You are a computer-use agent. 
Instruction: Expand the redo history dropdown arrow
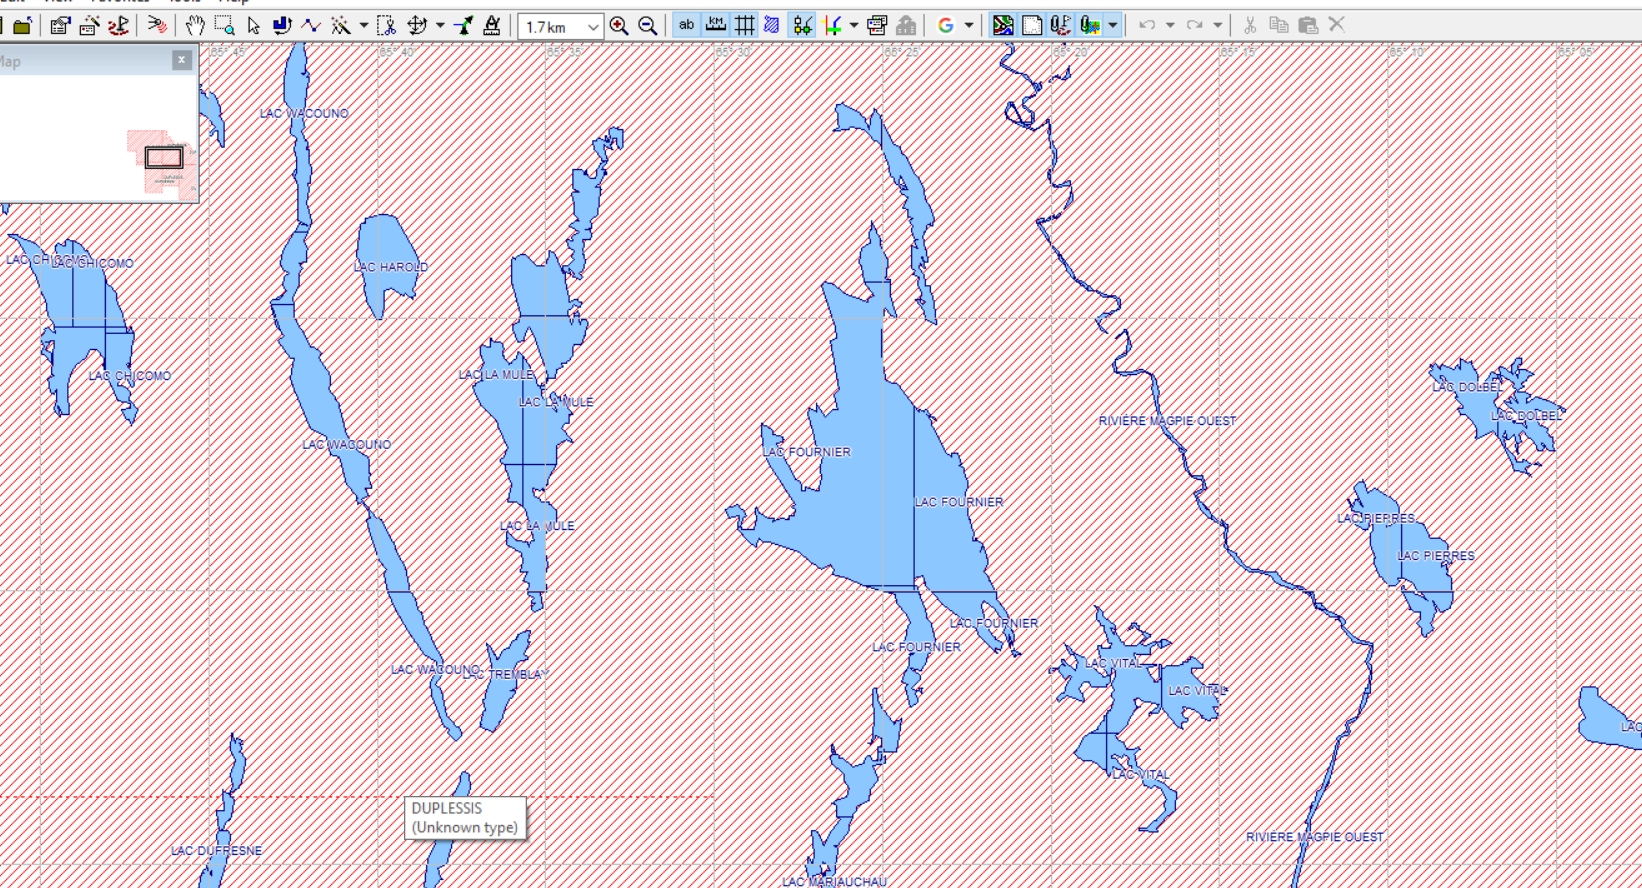[x=1217, y=26]
